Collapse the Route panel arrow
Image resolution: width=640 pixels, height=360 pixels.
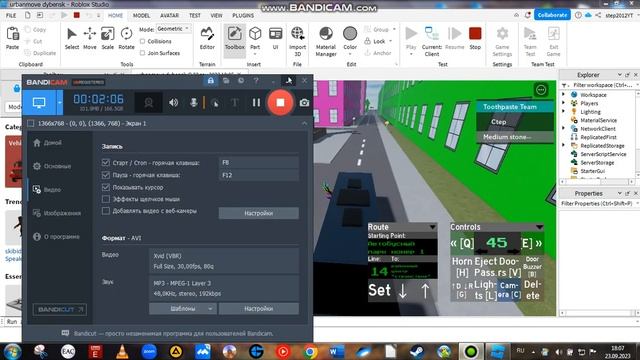pyautogui.click(x=432, y=227)
